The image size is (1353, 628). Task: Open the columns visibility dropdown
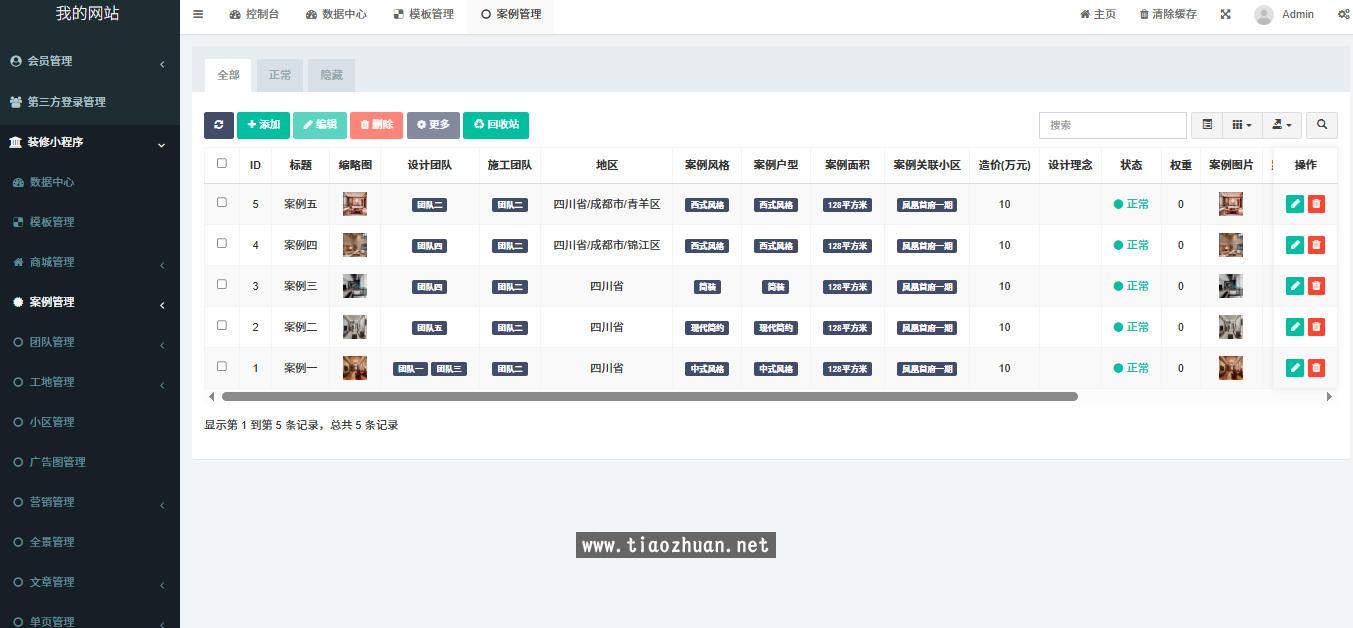(1242, 125)
